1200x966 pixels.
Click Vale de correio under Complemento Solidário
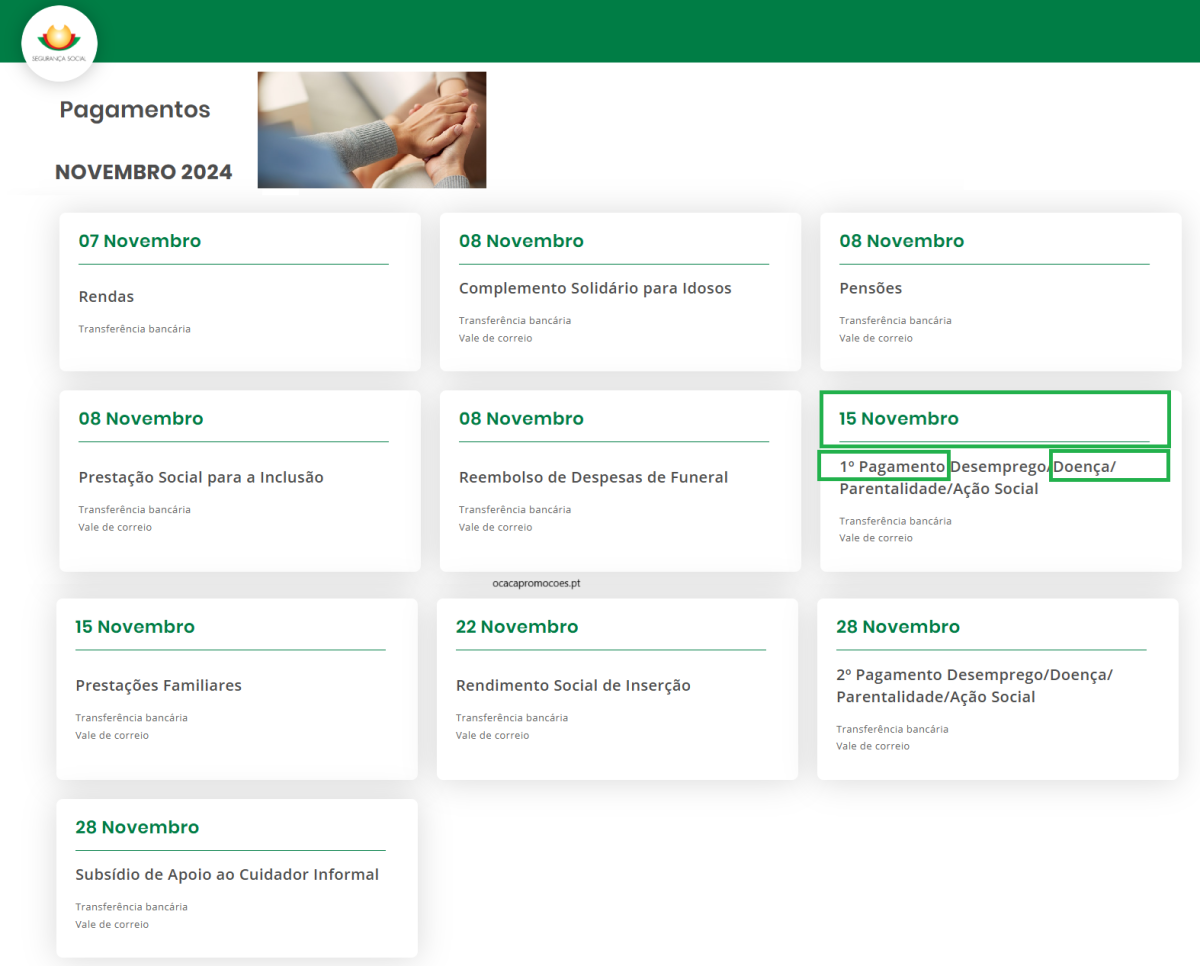pos(496,339)
